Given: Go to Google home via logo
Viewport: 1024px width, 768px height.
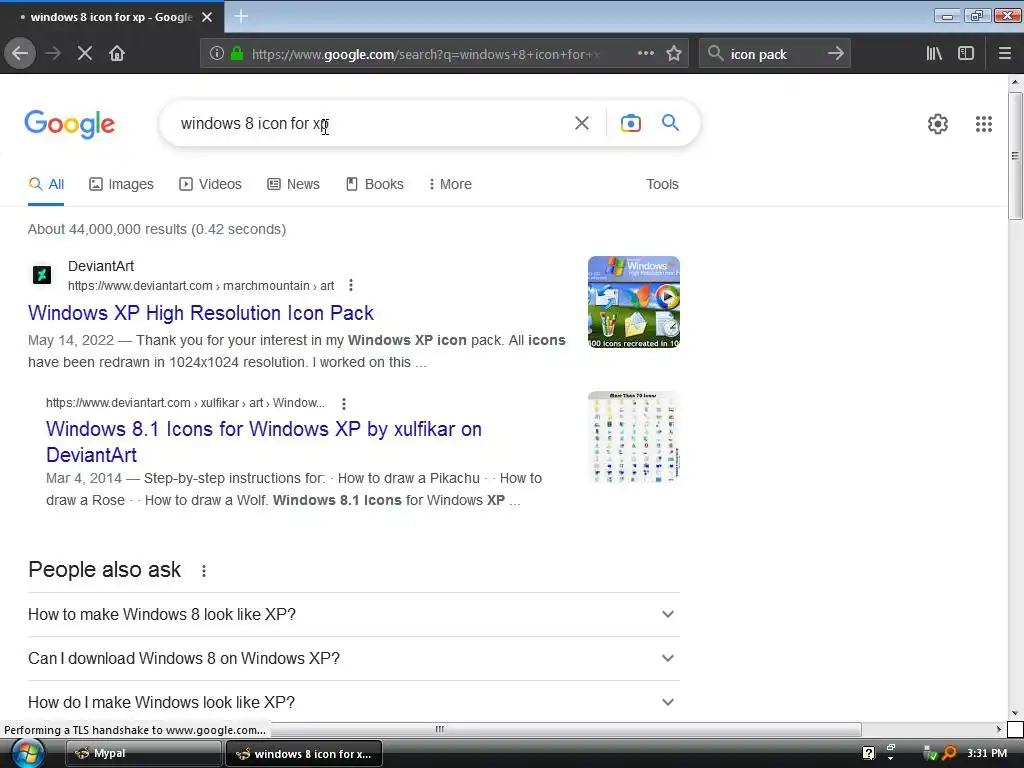Looking at the screenshot, I should pos(69,124).
